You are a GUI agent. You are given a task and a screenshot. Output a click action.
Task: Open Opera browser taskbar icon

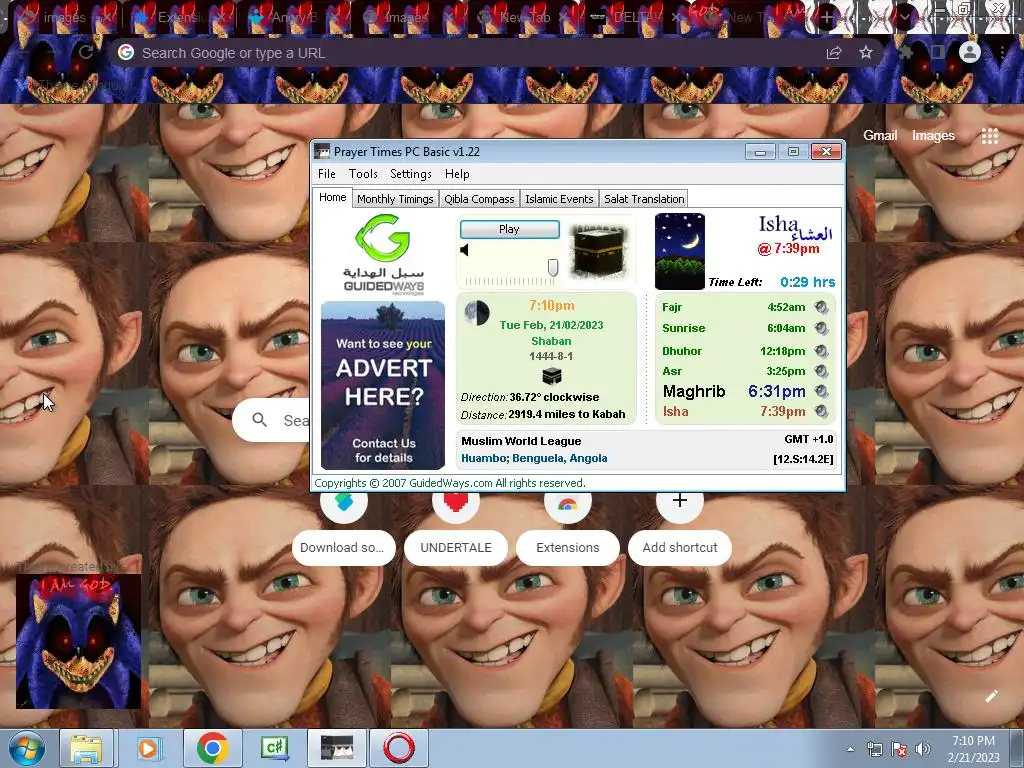[x=399, y=748]
